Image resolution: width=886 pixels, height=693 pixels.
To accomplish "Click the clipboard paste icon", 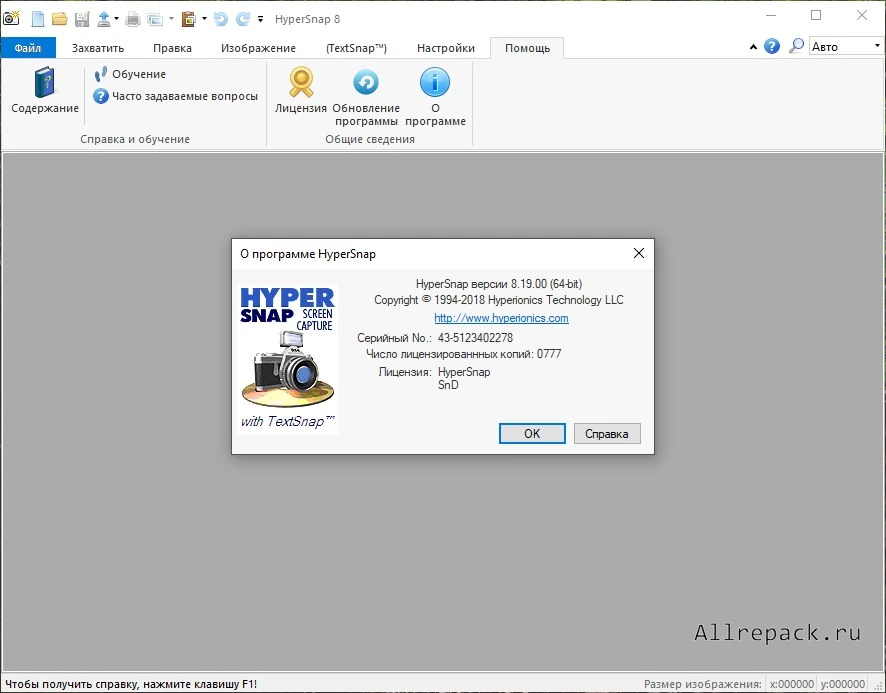I will (x=189, y=19).
